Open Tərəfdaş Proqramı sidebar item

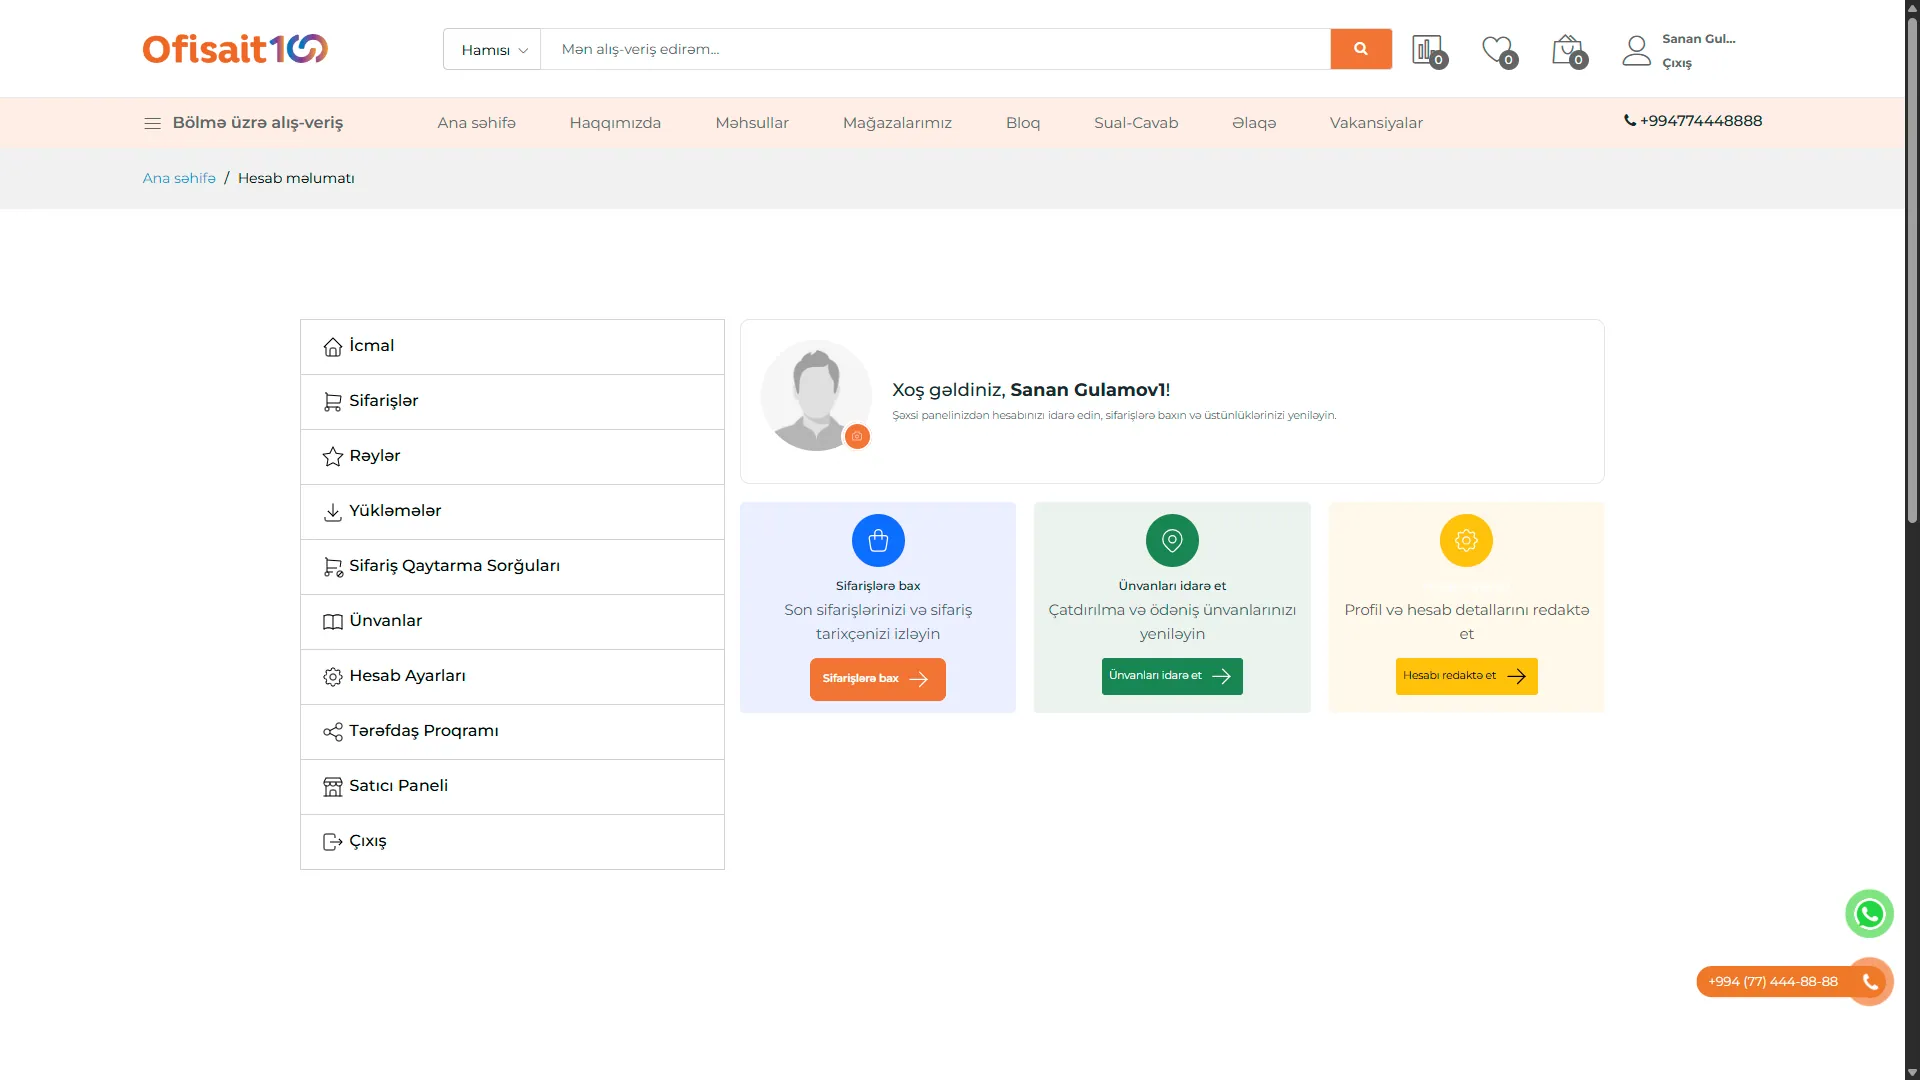512,732
